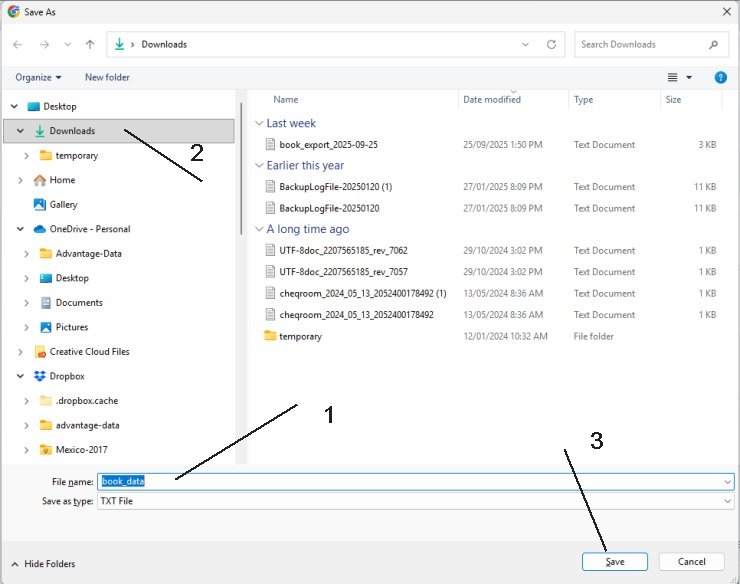Expand the Creative Cloud Files tree node
The image size is (740, 584).
(21, 352)
